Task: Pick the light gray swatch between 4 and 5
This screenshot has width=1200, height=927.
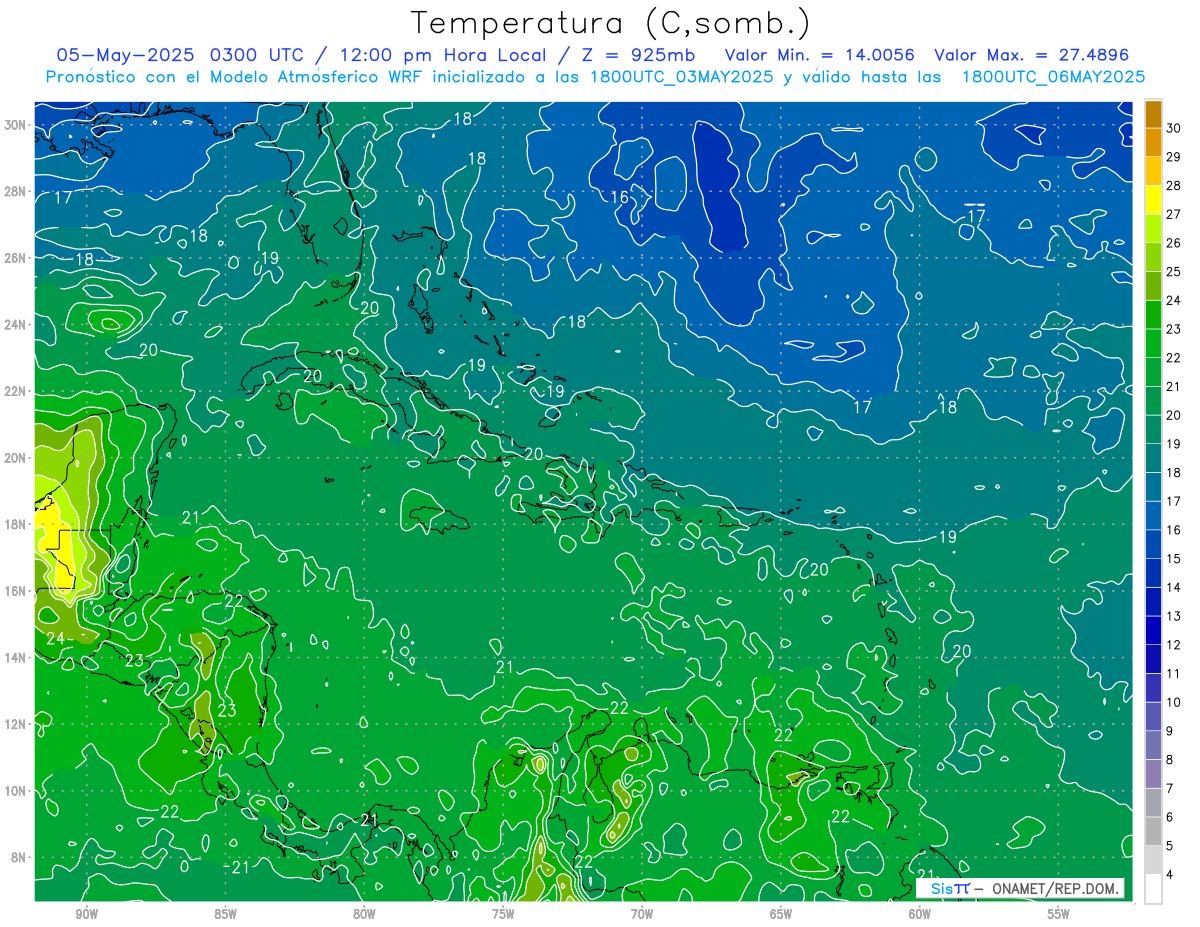Action: (1153, 860)
